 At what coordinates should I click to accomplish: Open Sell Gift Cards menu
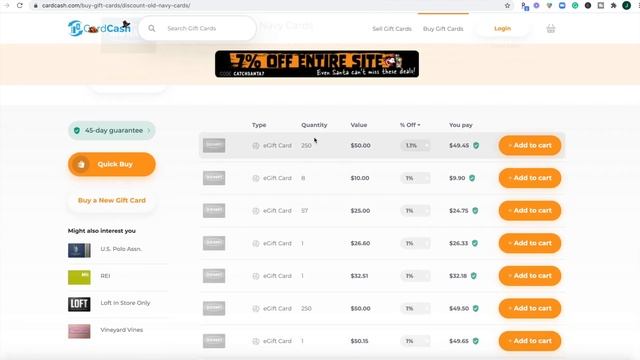(x=392, y=29)
